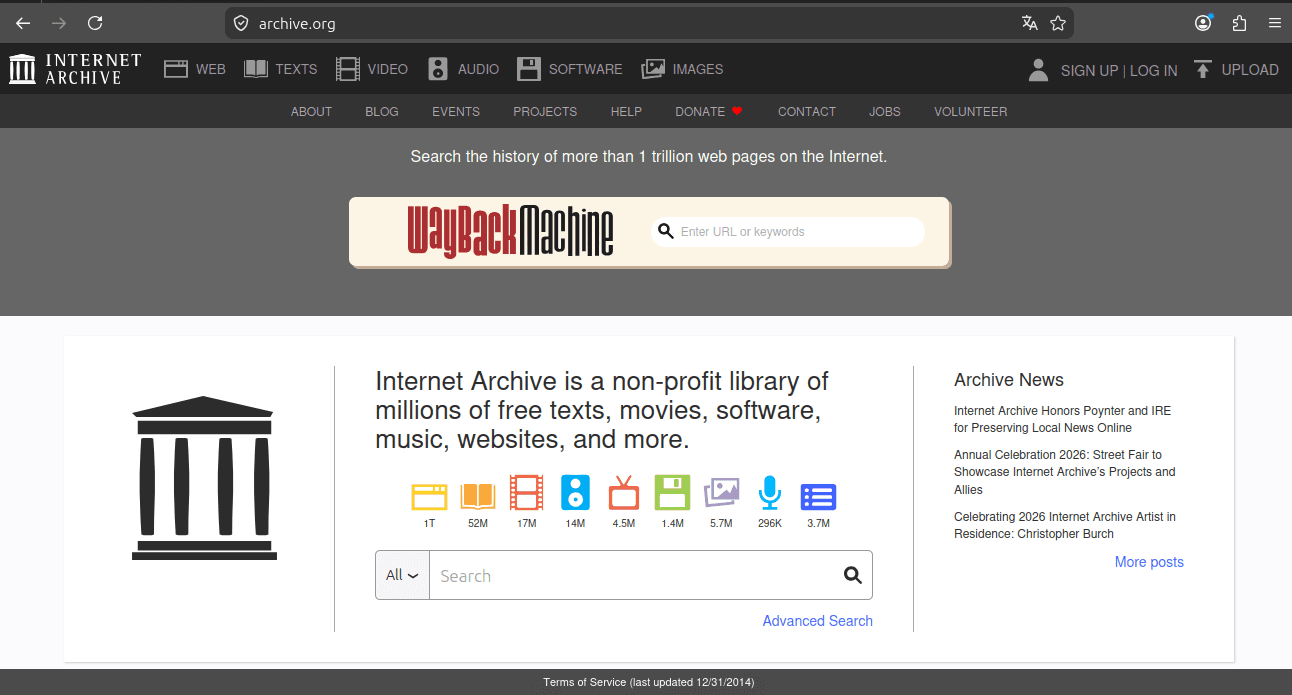The width and height of the screenshot is (1292, 695).
Task: Click the upload arrow icon
Action: pos(1203,69)
